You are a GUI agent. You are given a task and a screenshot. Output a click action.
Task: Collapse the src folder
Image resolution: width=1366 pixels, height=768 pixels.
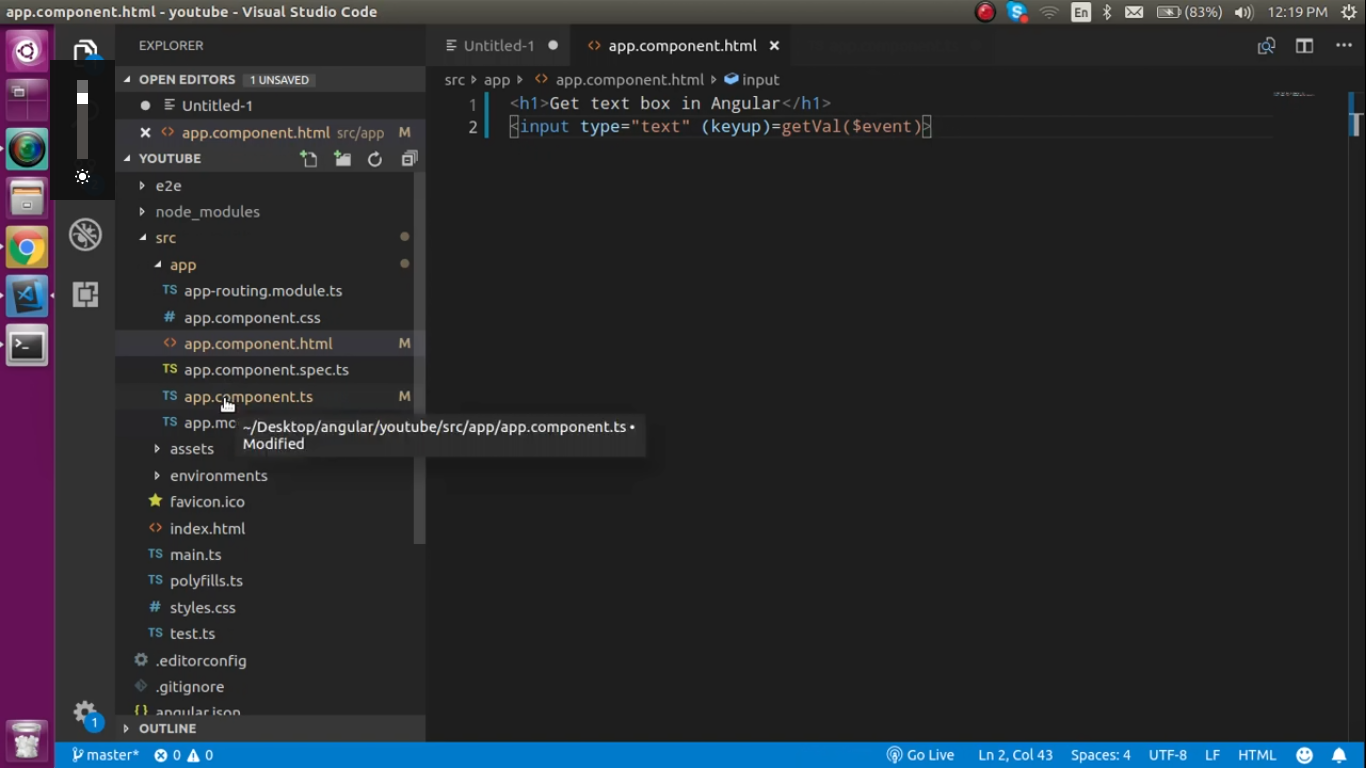click(x=165, y=238)
